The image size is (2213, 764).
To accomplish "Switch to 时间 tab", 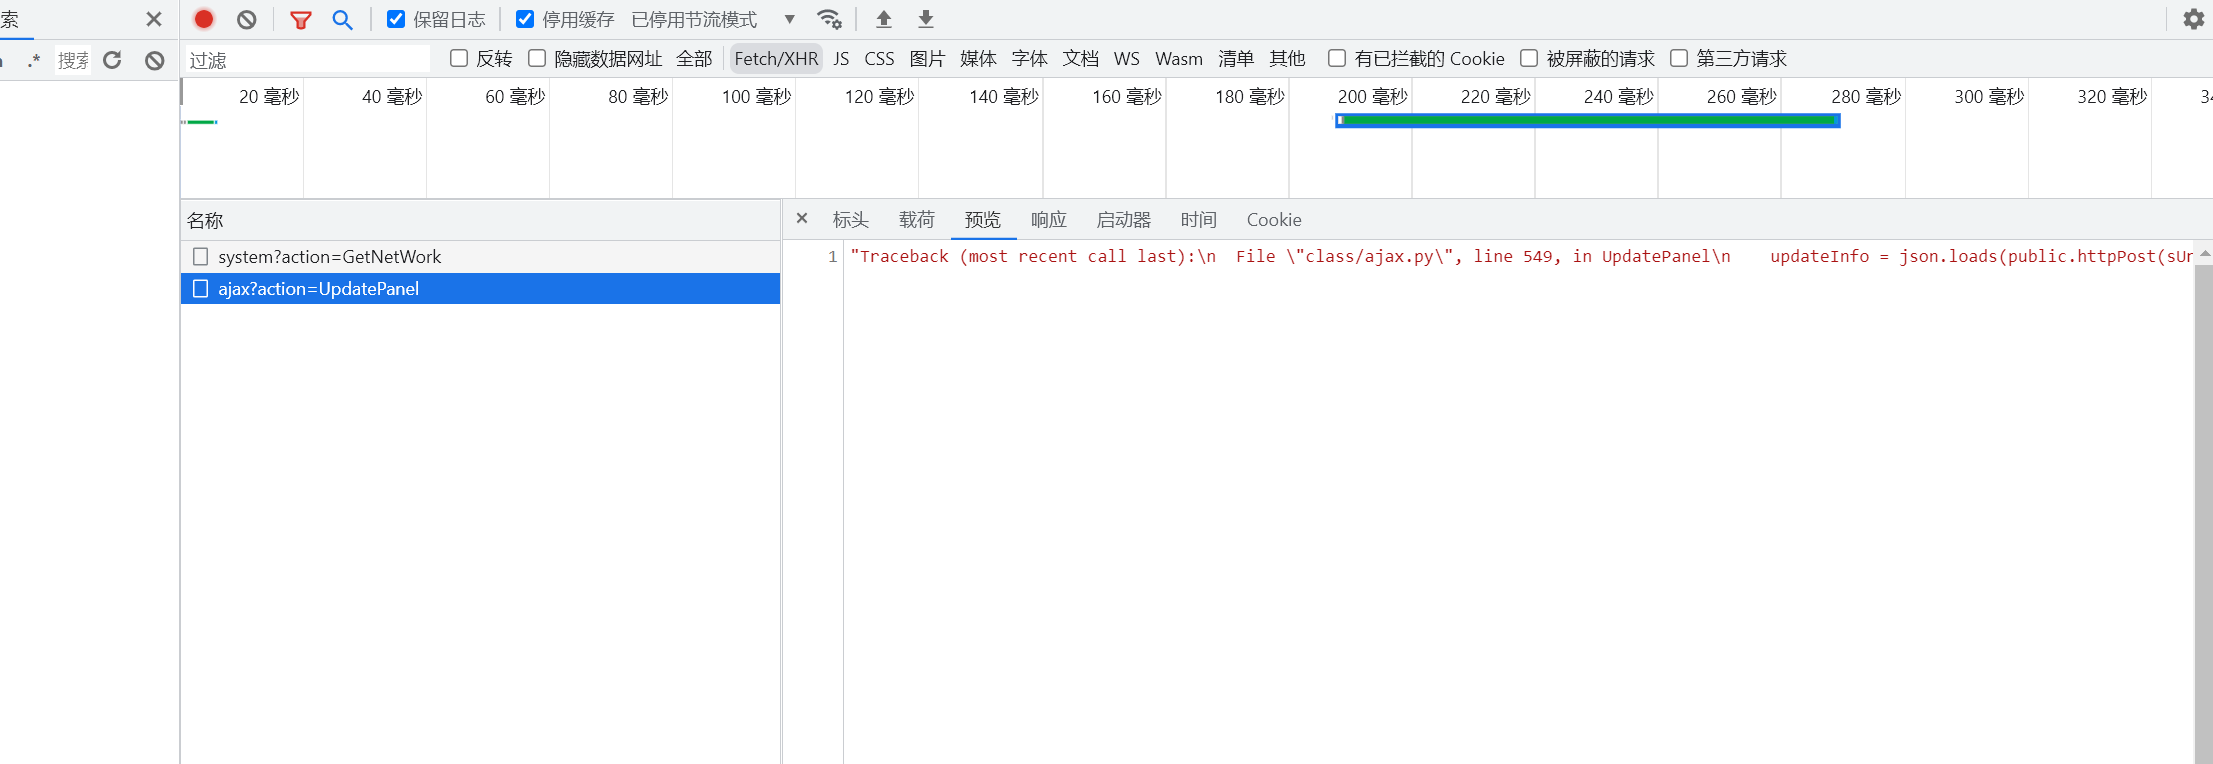I will click(1198, 219).
